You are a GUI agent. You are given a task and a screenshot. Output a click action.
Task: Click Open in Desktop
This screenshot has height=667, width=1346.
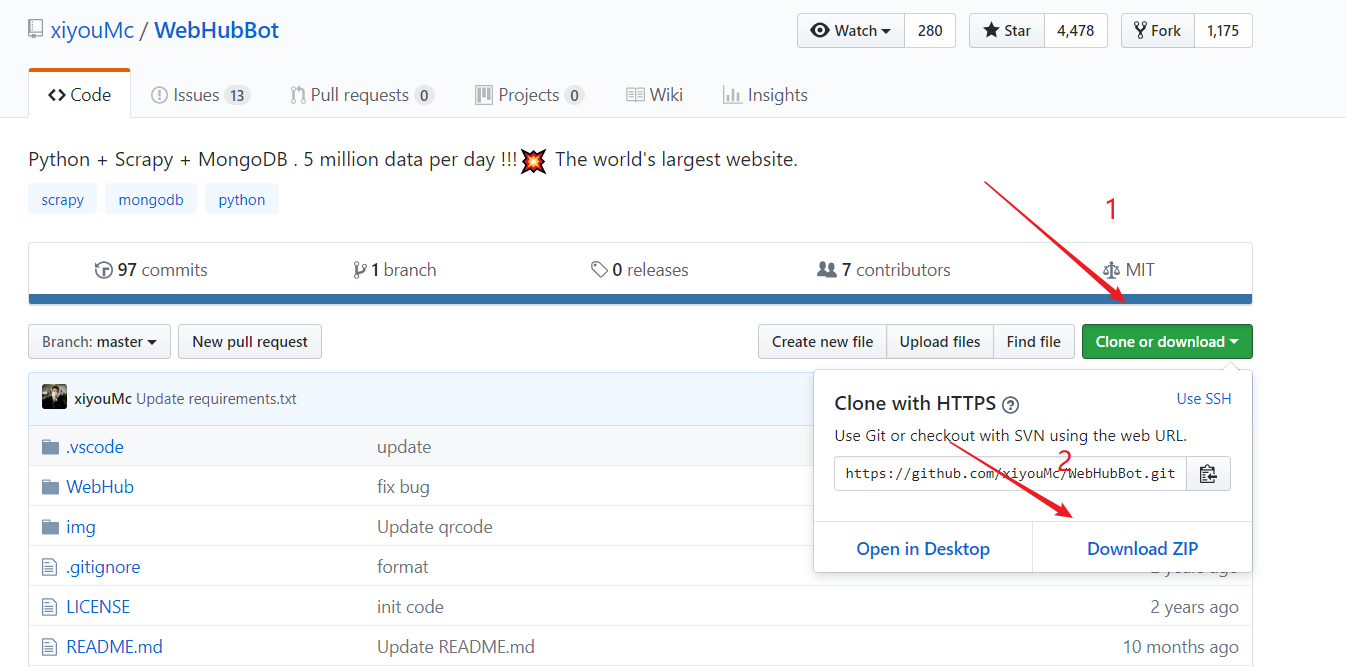click(923, 549)
